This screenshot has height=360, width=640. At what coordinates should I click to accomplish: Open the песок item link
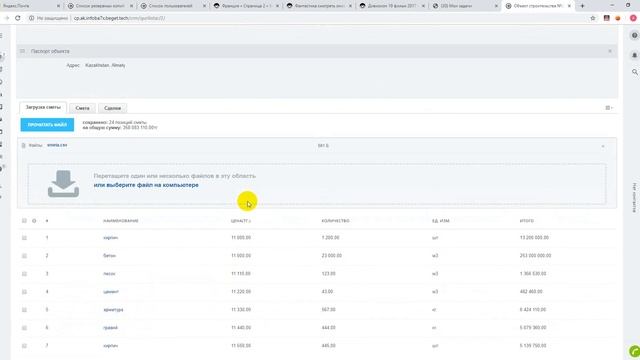pos(109,273)
